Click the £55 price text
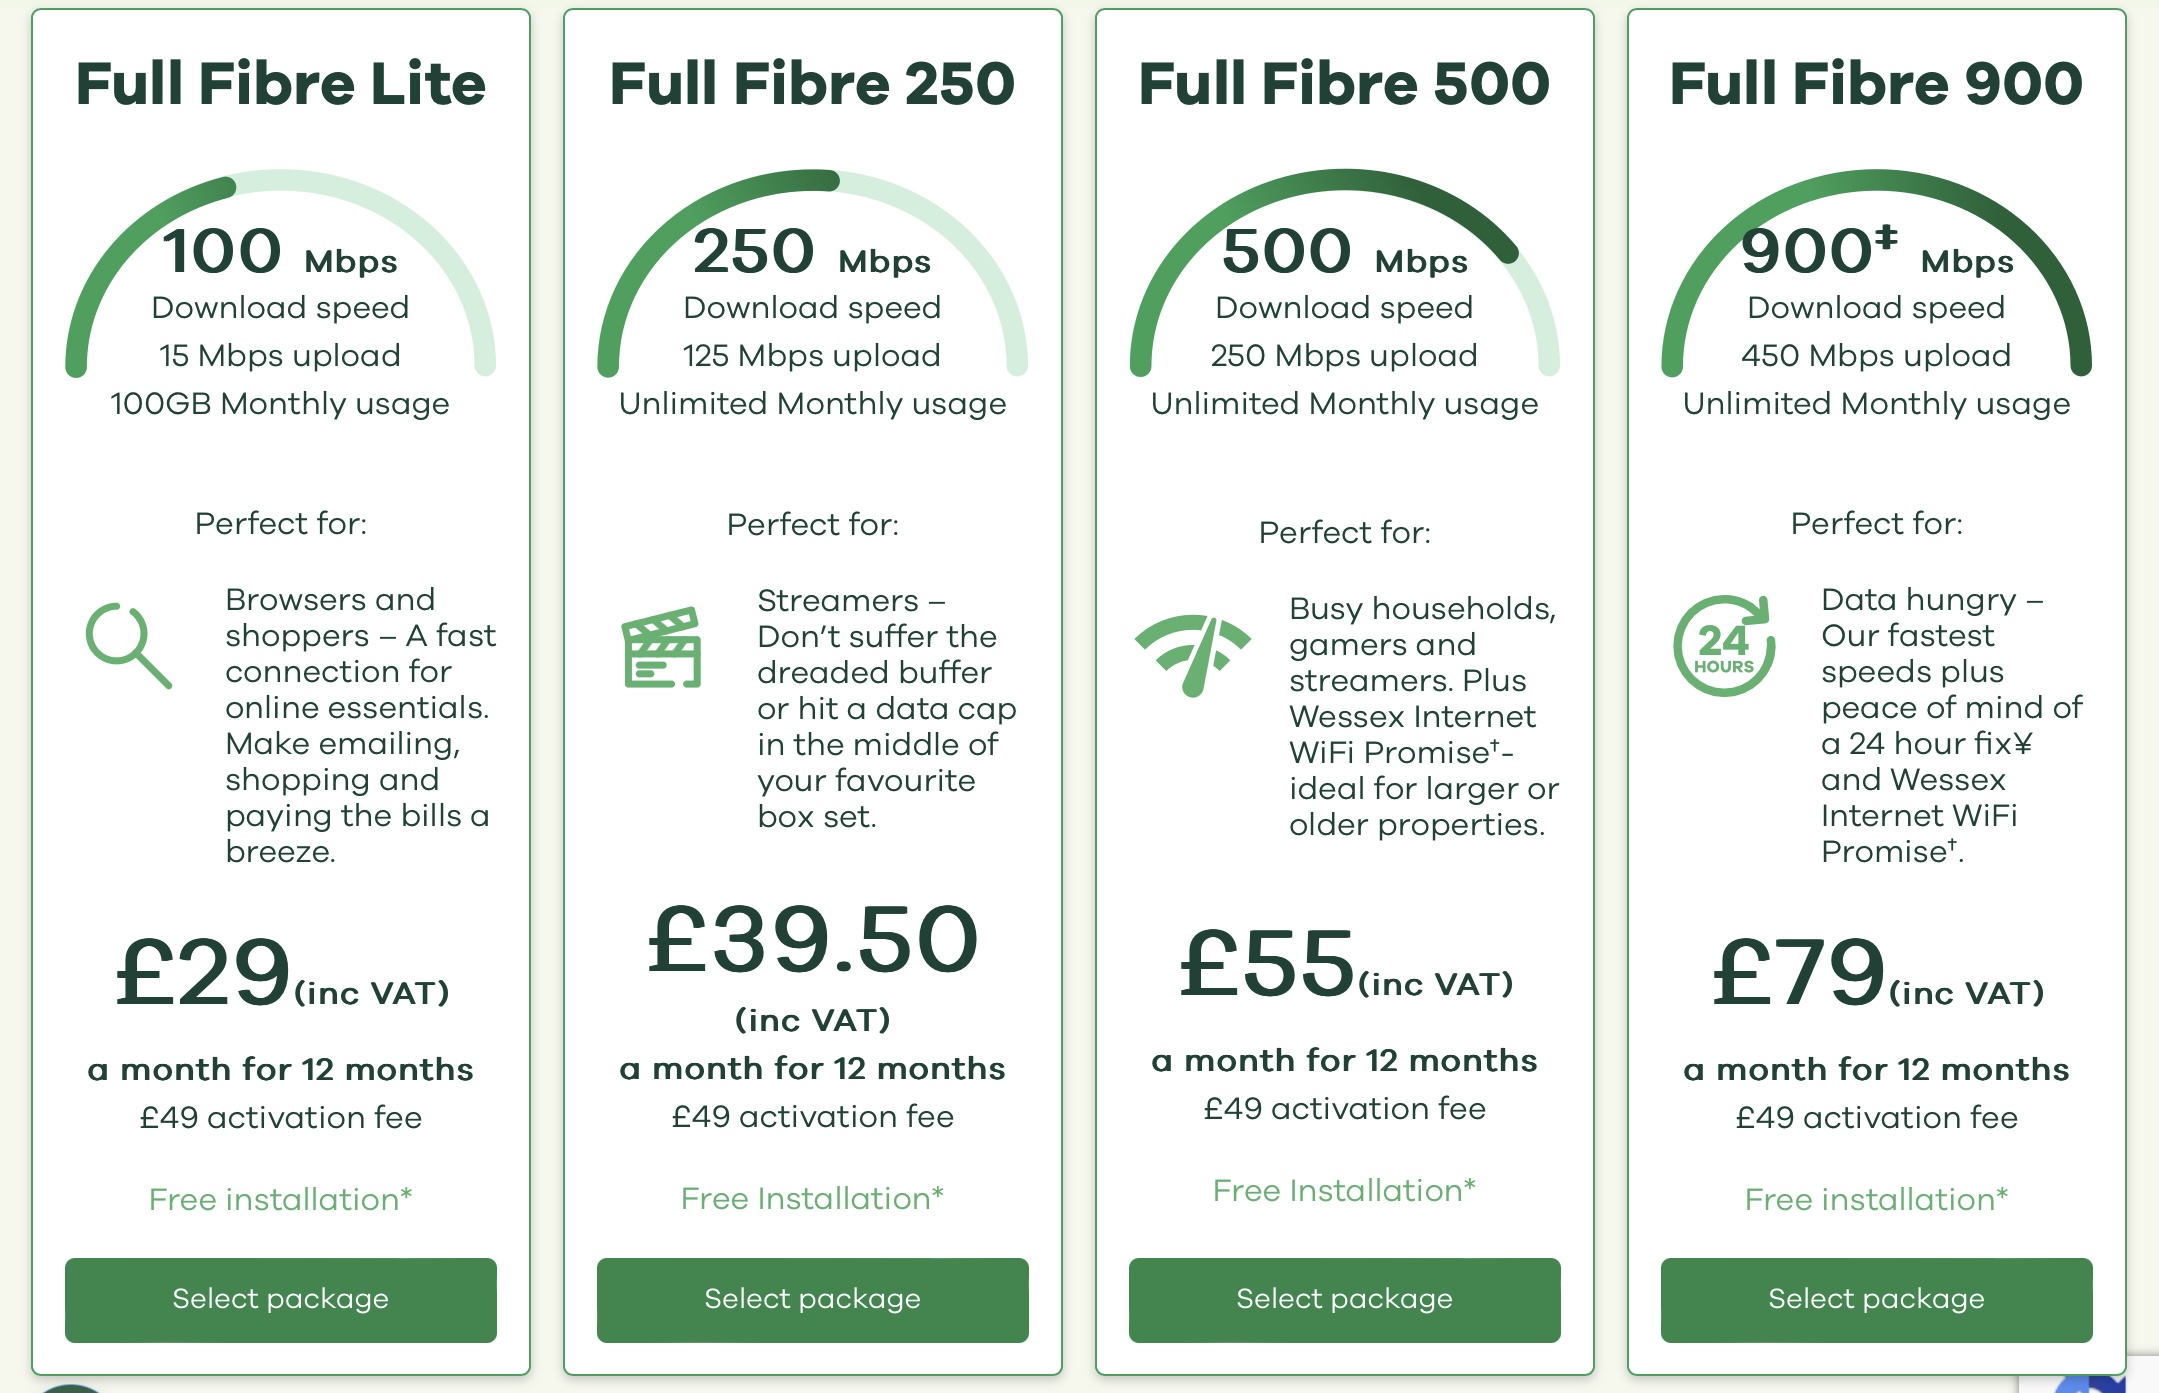Viewport: 2159px width, 1393px height. pos(1267,963)
